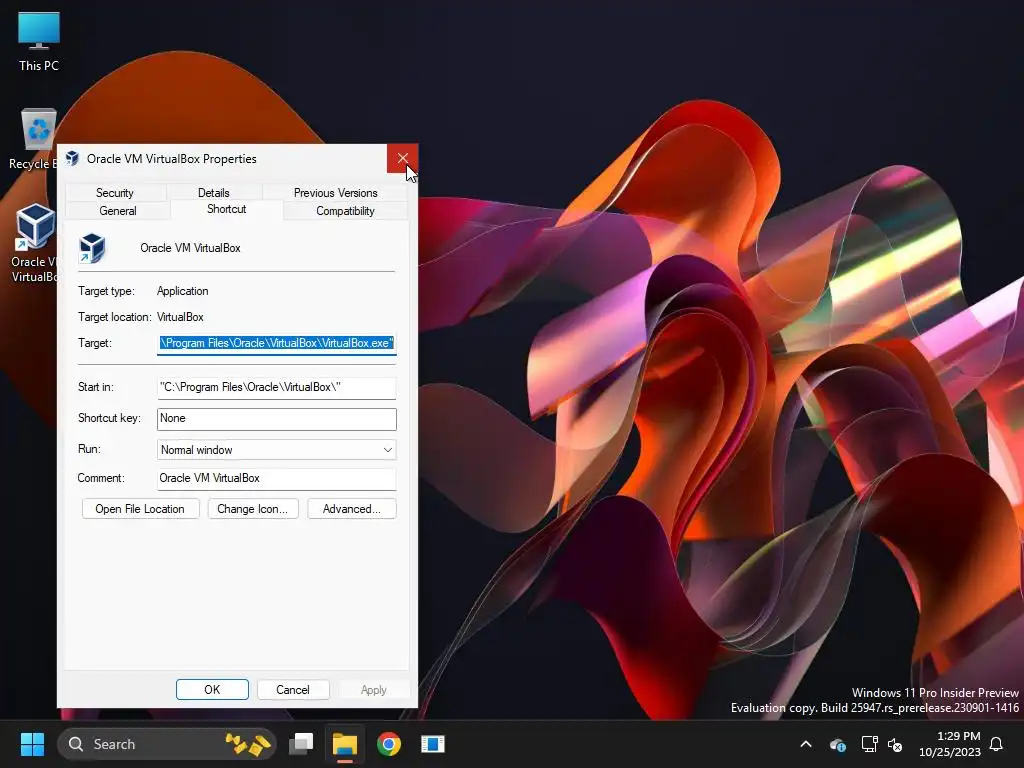Select the Recycle Bin desktop icon
The width and height of the screenshot is (1024, 768).
tap(33, 138)
